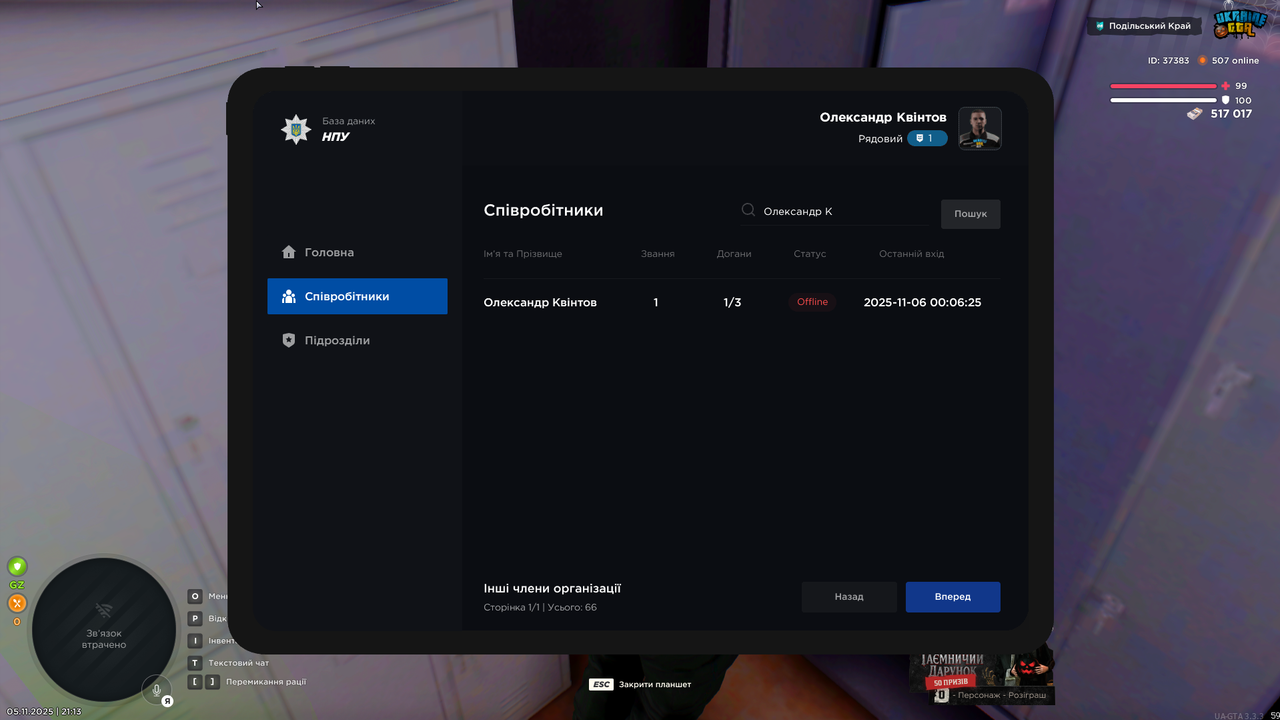Click the Олександр Квінтов profile name
The height and width of the screenshot is (720, 1280).
[x=883, y=118]
